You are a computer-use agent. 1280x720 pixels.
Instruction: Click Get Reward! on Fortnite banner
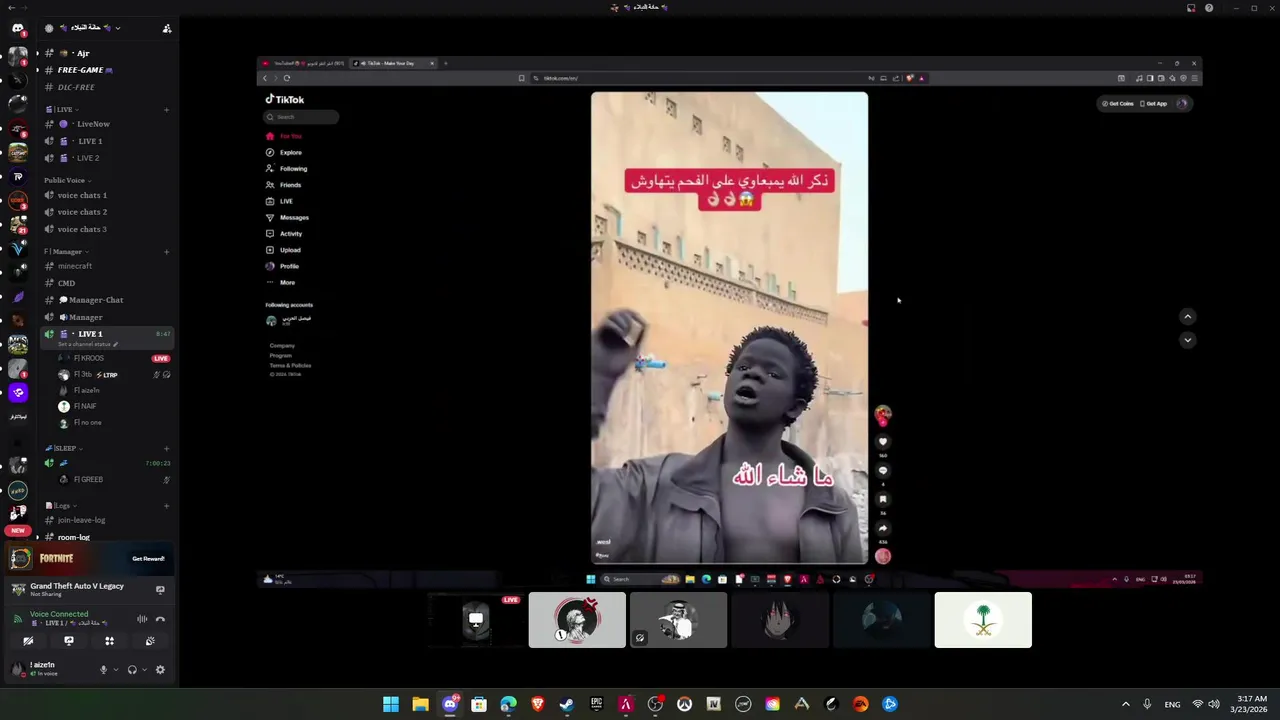(x=148, y=559)
